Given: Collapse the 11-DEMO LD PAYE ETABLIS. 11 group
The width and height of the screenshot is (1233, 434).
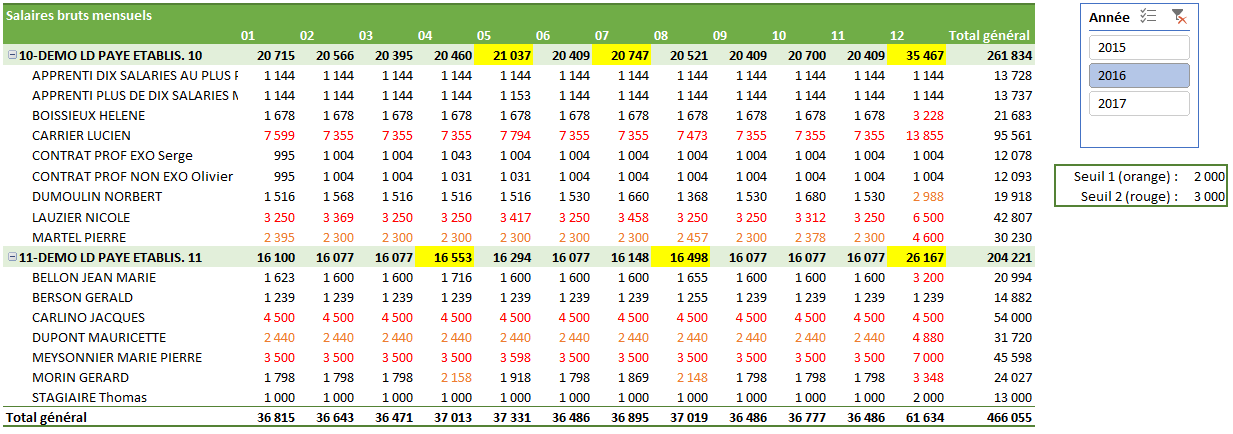Looking at the screenshot, I should pyautogui.click(x=11, y=257).
